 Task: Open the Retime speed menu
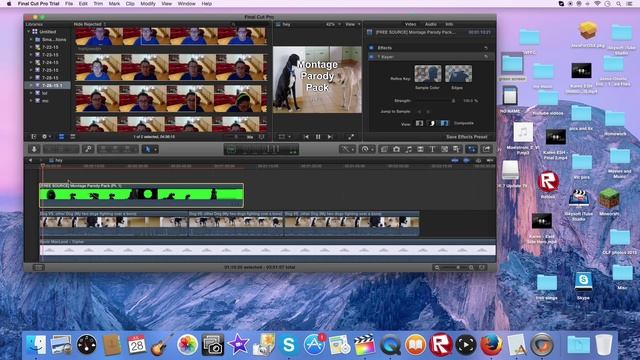367,149
